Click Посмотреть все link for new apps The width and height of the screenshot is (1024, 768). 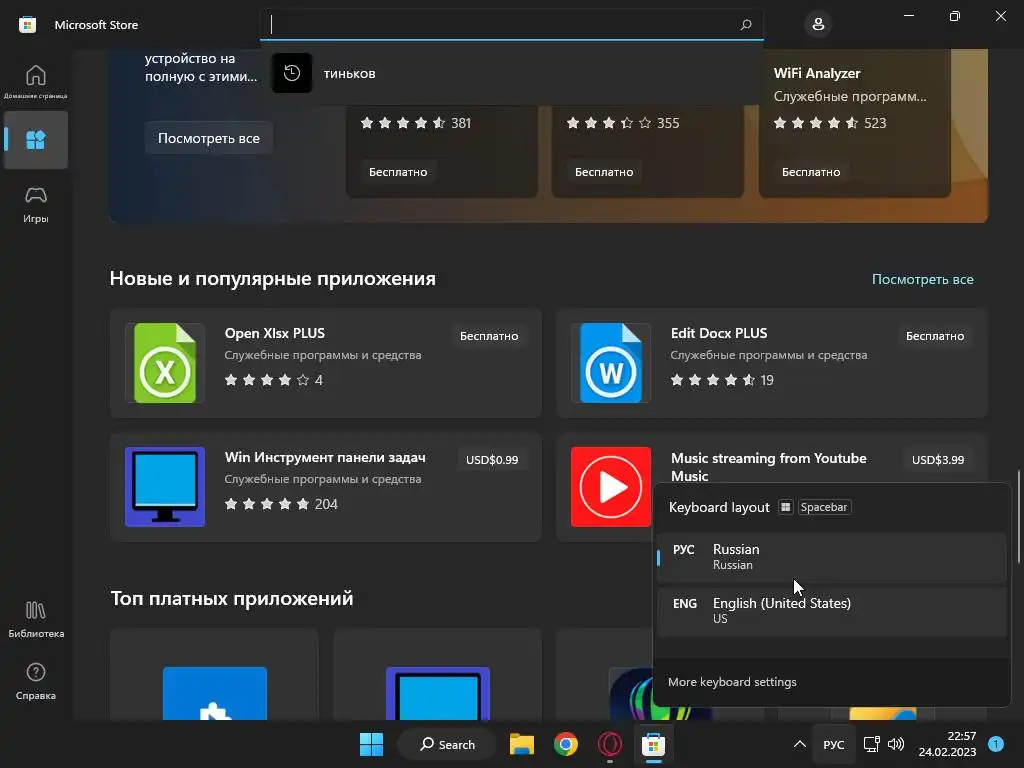[922, 279]
